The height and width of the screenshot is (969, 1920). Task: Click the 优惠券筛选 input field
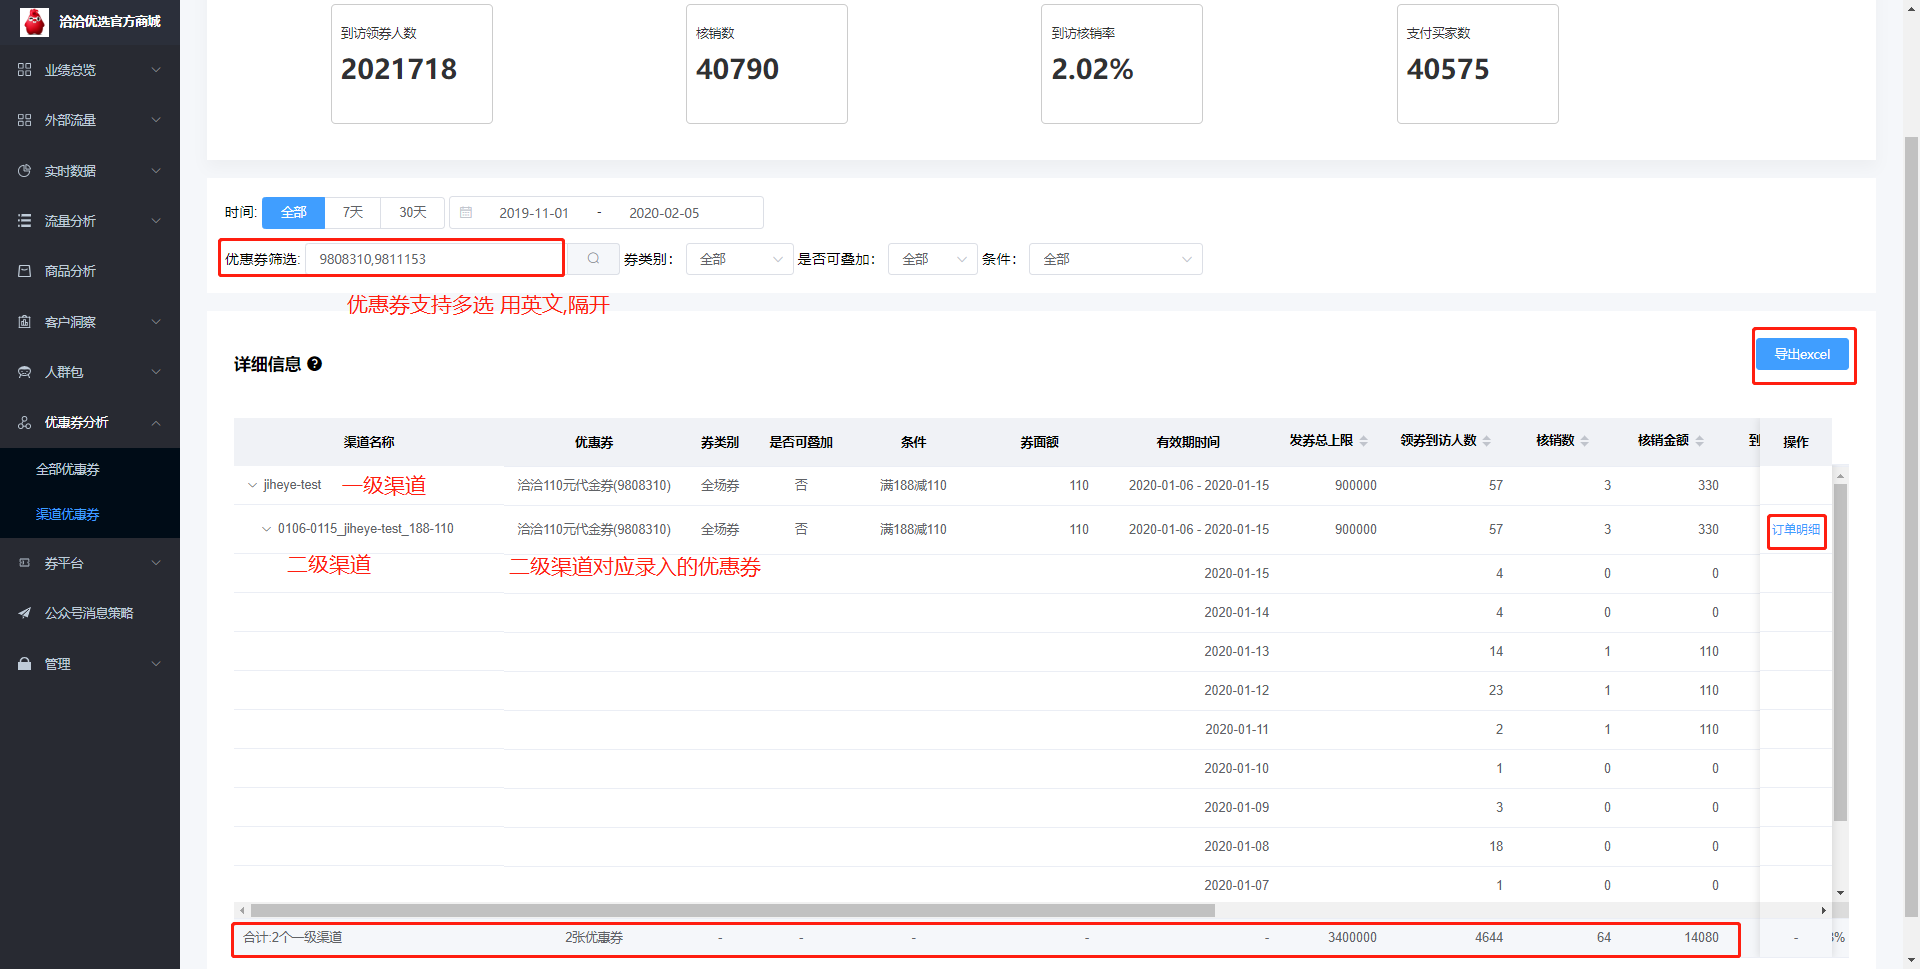point(433,259)
